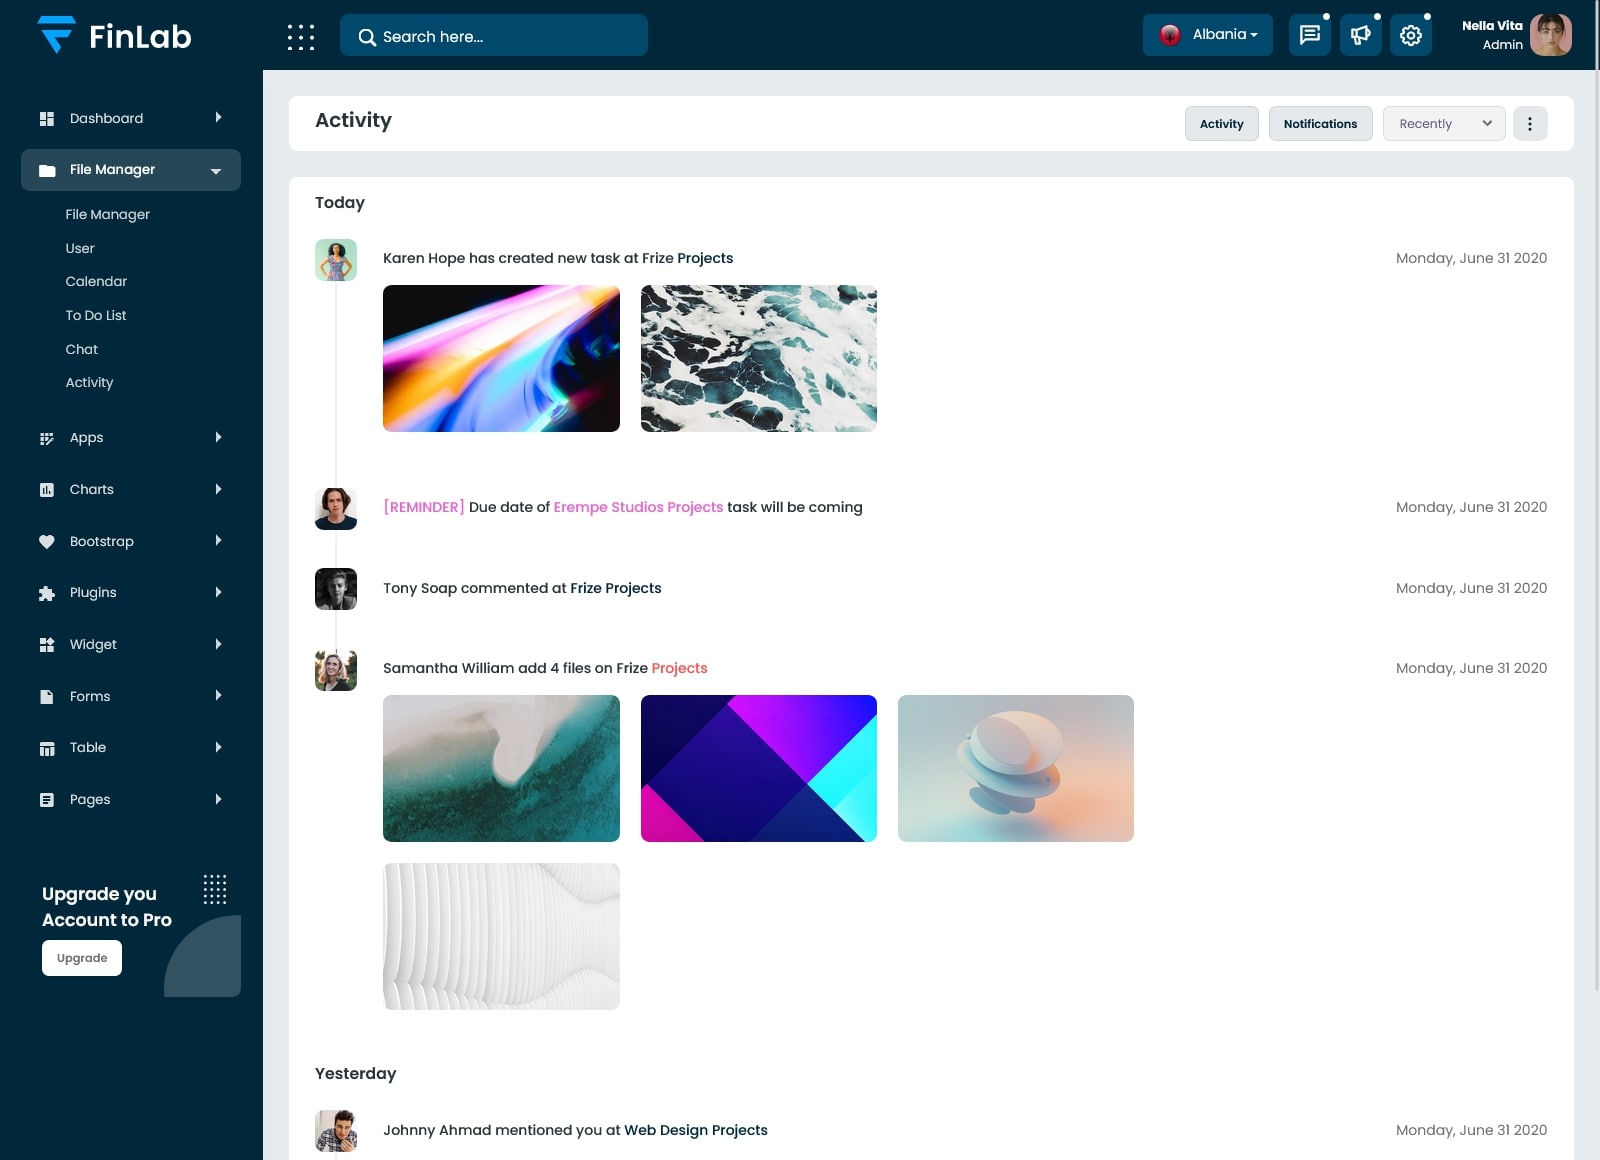Click the FinLab logo

click(114, 36)
